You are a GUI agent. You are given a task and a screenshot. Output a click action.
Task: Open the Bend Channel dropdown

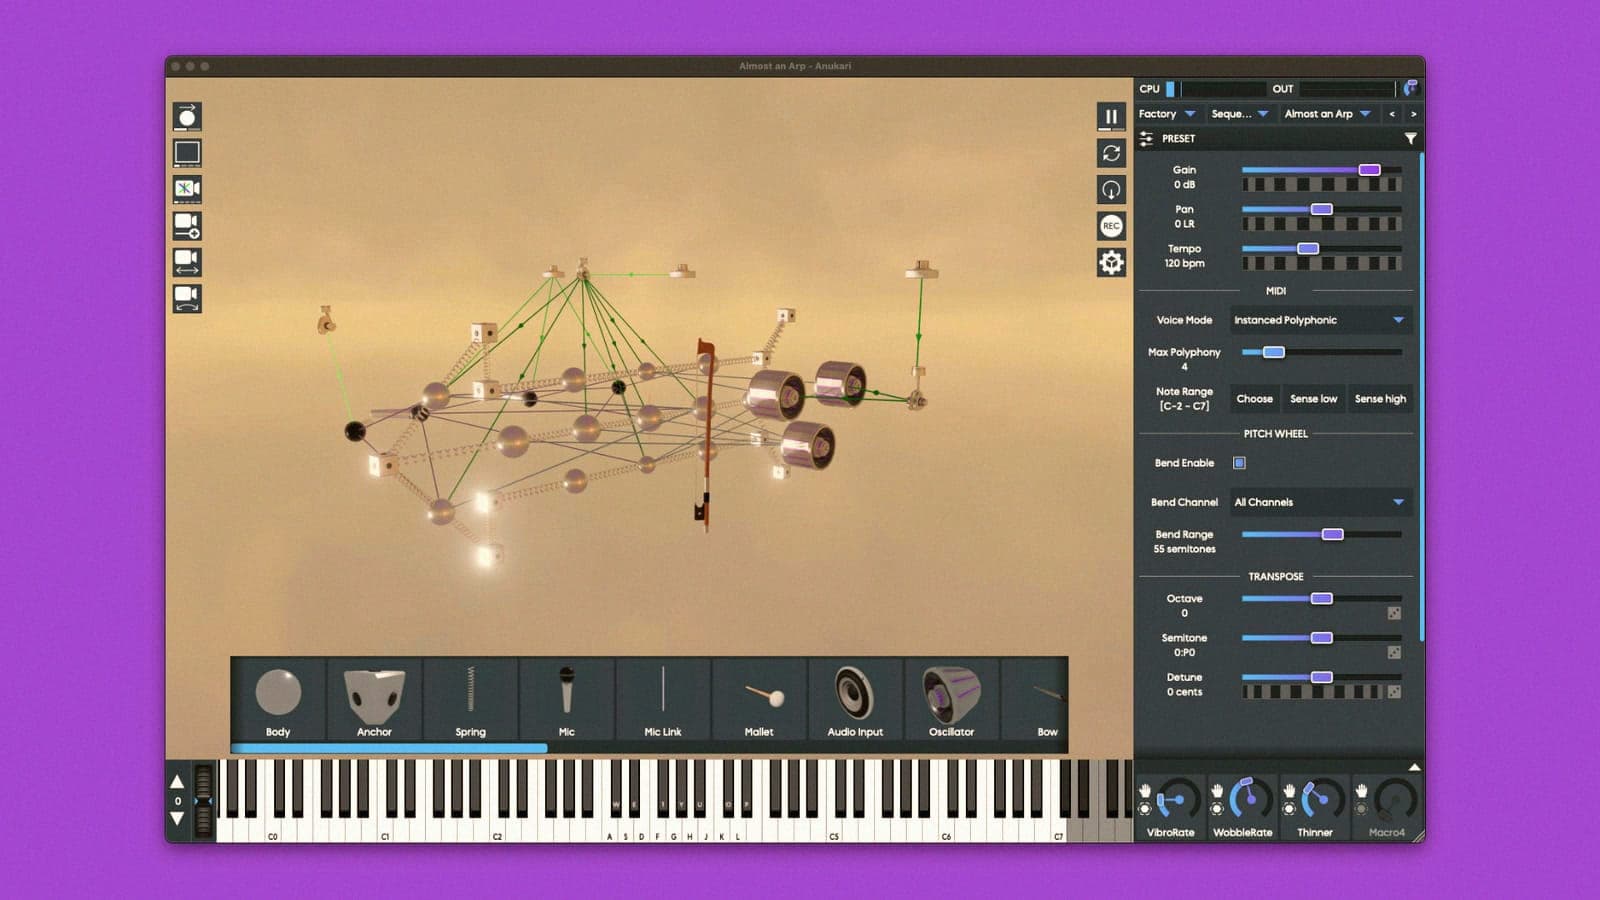[1320, 502]
